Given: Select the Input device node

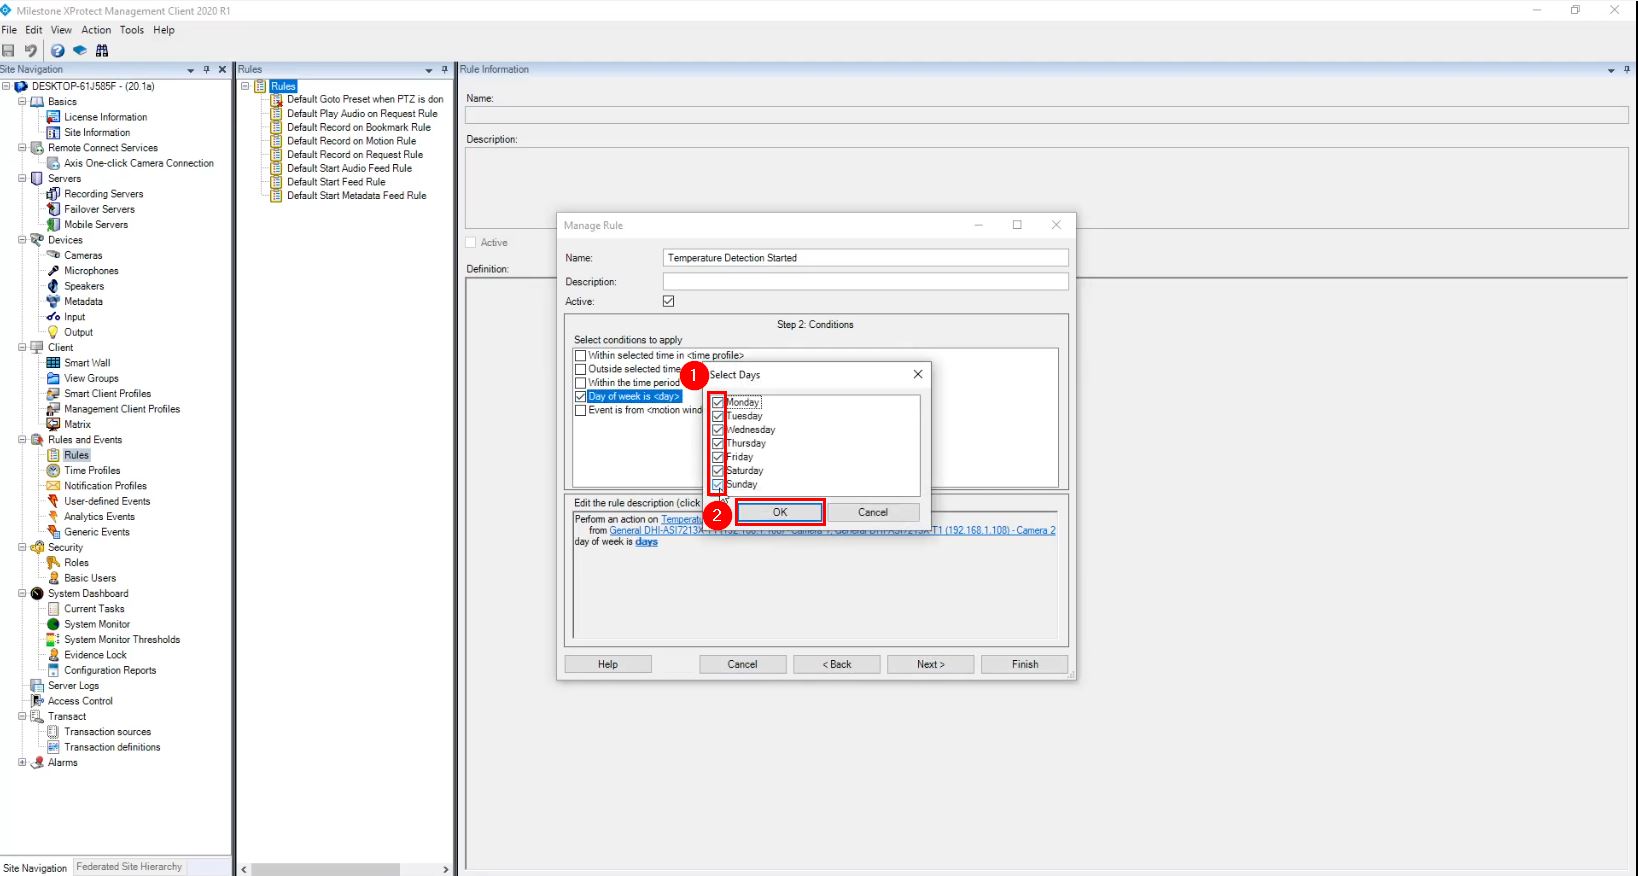Looking at the screenshot, I should [x=75, y=317].
